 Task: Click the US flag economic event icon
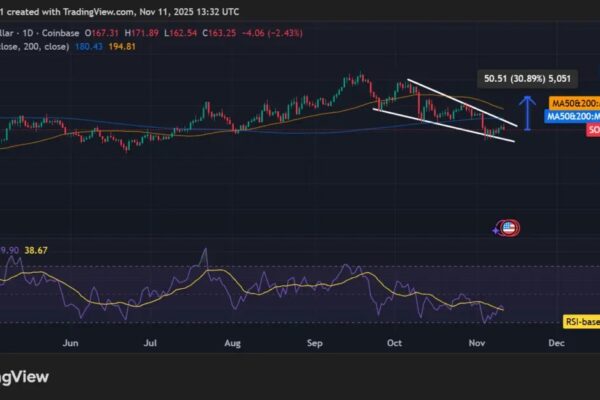pyautogui.click(x=509, y=228)
